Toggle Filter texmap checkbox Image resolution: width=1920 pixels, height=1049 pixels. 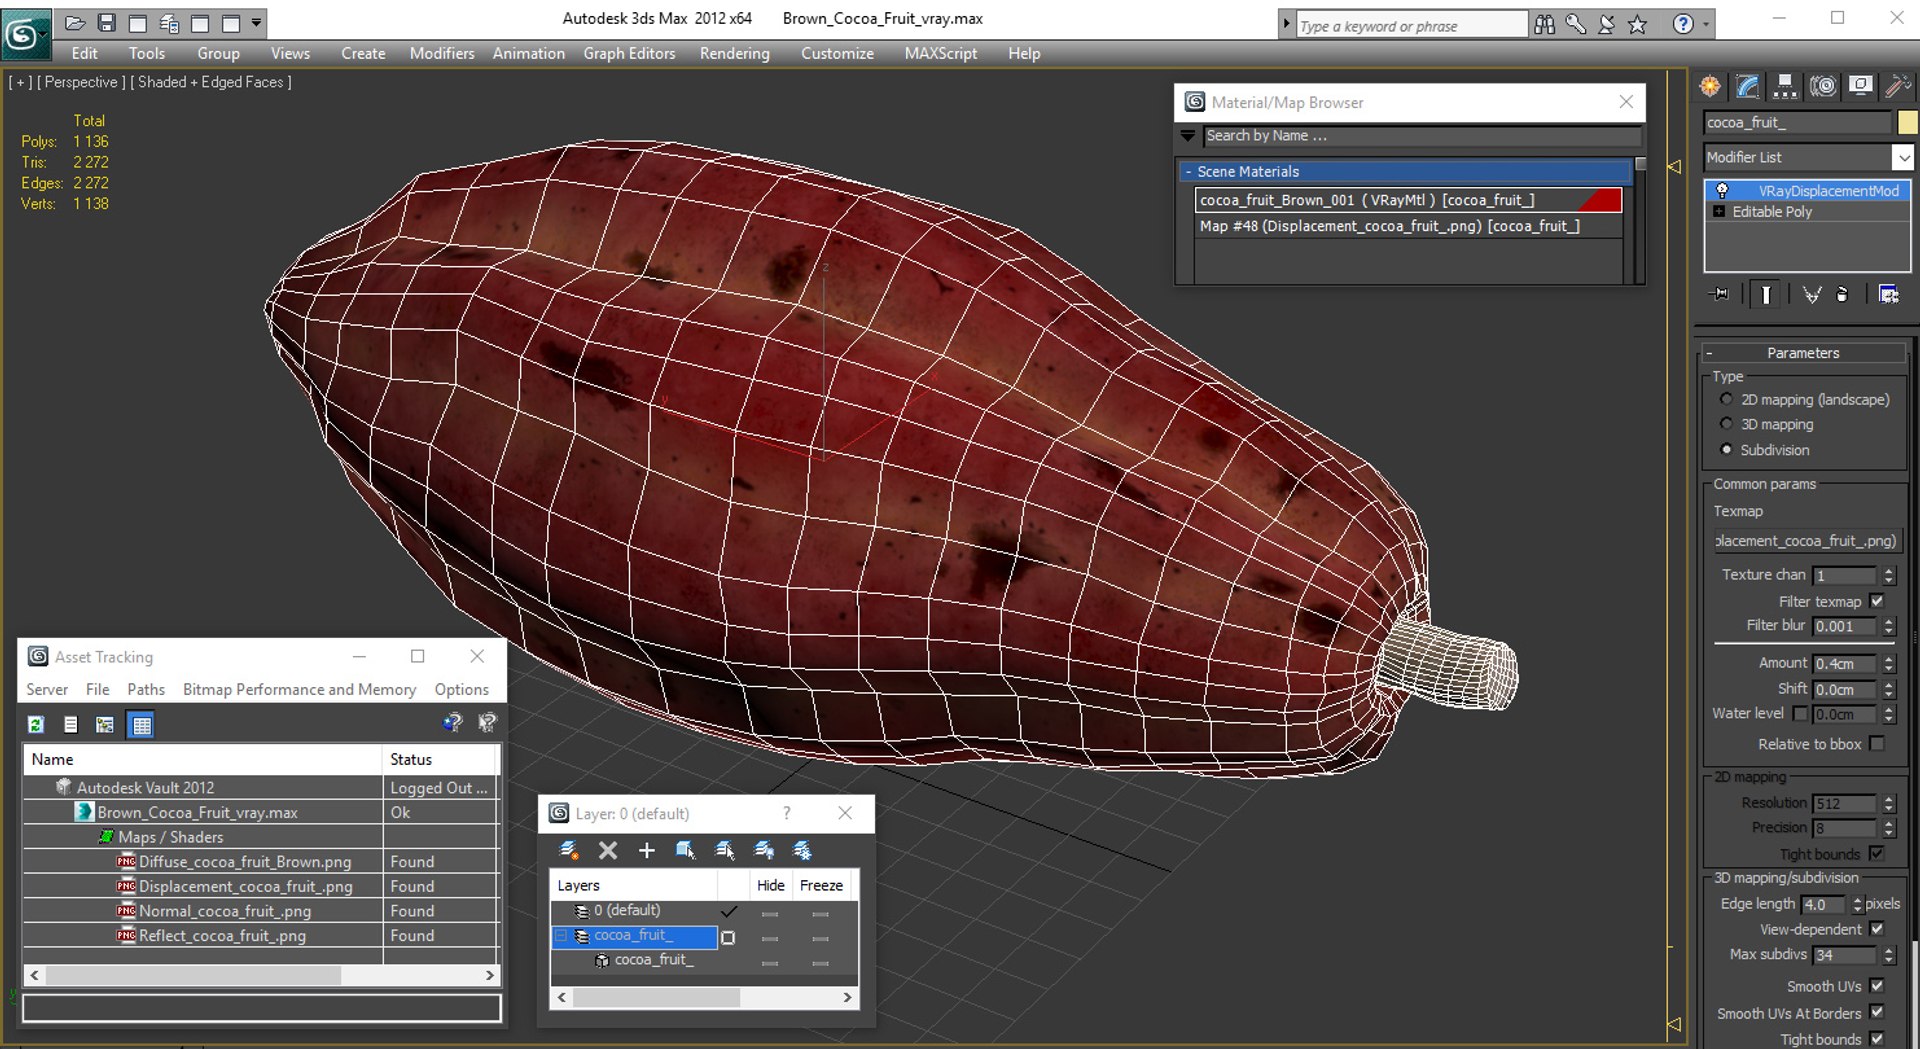click(1877, 601)
